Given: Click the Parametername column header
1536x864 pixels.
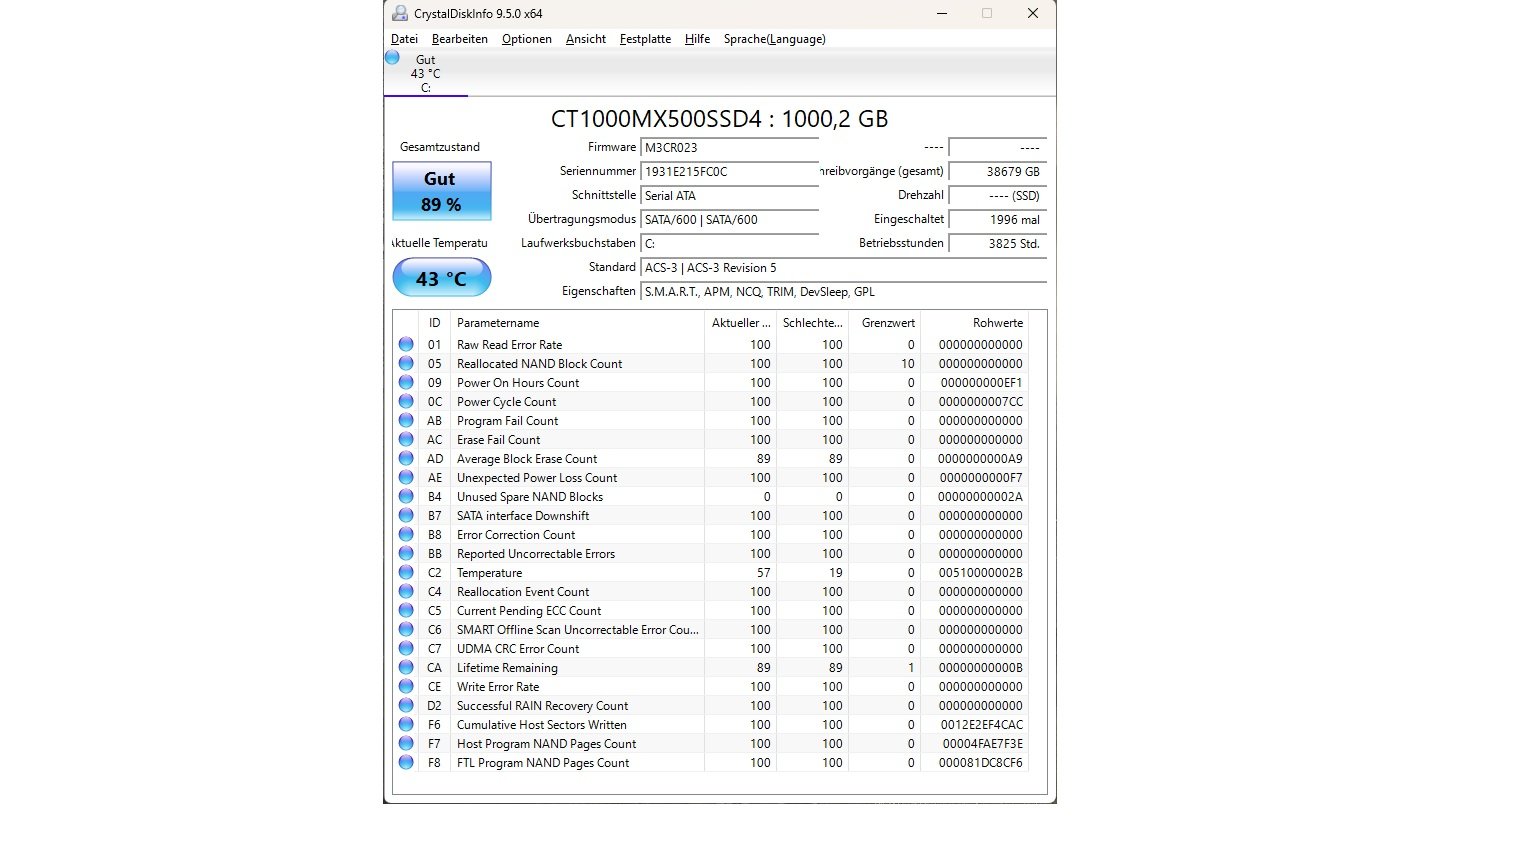Looking at the screenshot, I should [x=578, y=323].
